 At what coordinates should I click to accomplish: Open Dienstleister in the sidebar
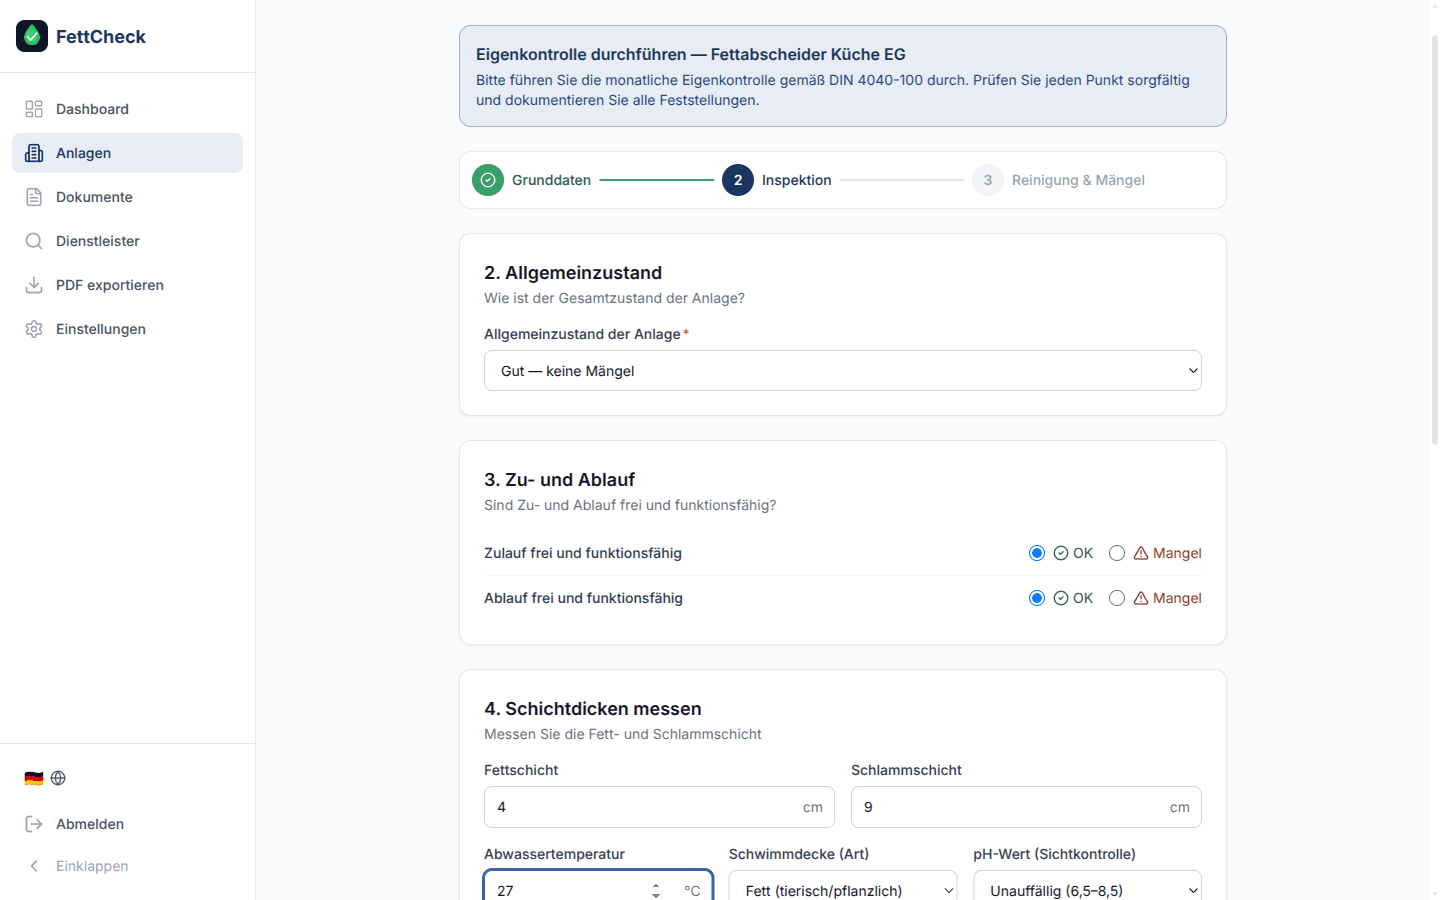(127, 241)
